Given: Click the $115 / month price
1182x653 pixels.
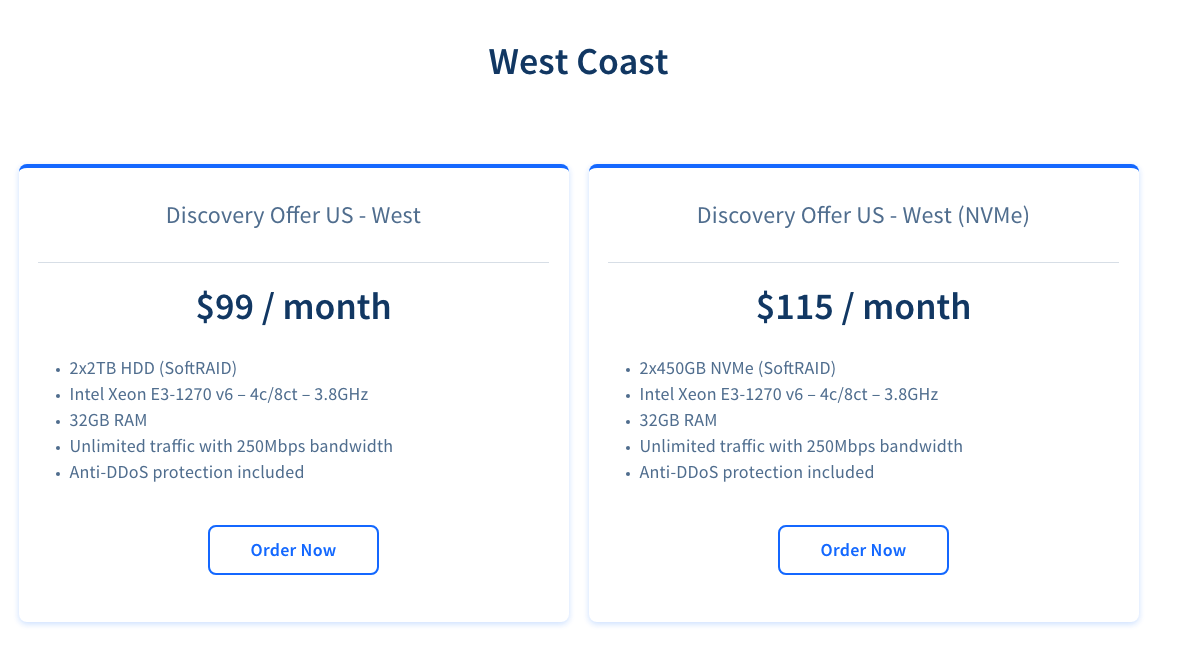Looking at the screenshot, I should [863, 306].
